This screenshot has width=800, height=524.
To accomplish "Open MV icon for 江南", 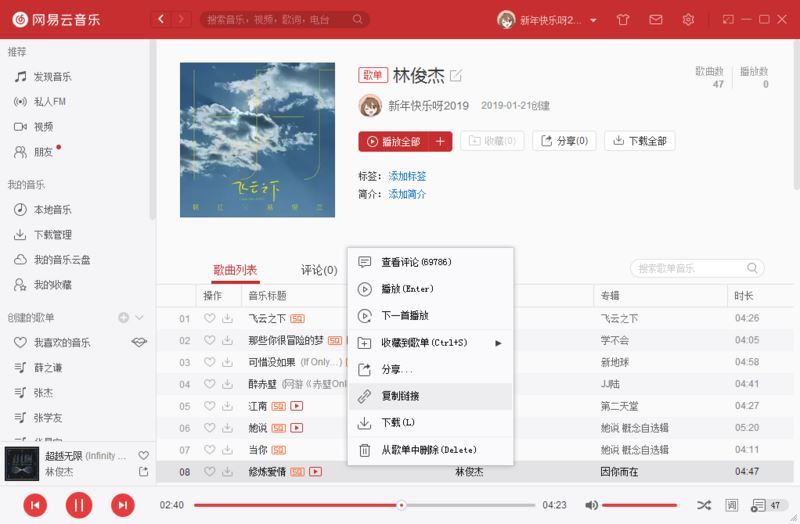I will (x=297, y=406).
